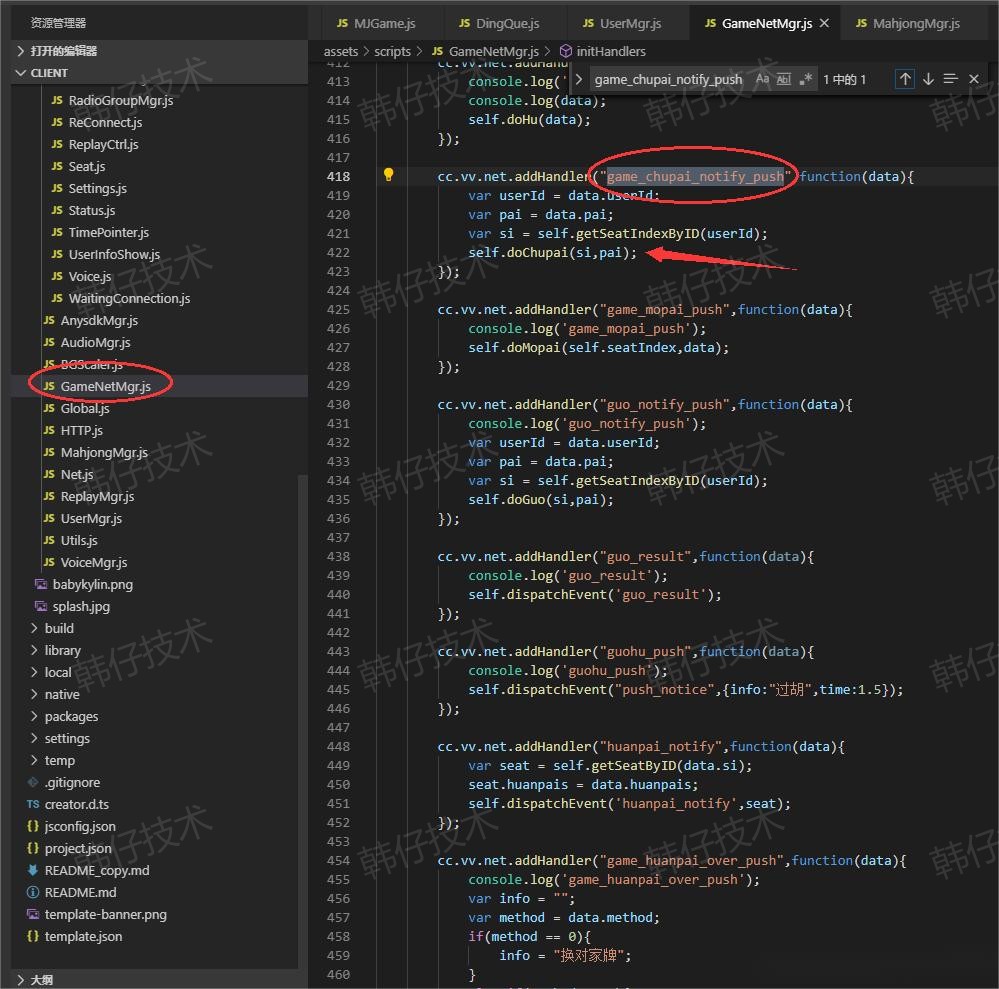Open Seat.js file

pos(87,166)
